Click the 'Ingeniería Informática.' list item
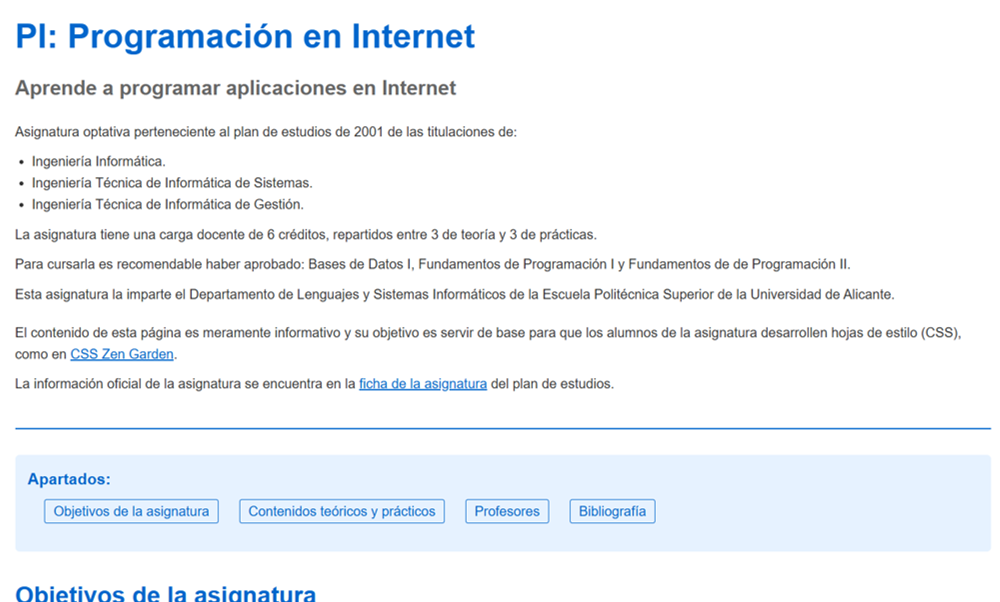 coord(99,161)
